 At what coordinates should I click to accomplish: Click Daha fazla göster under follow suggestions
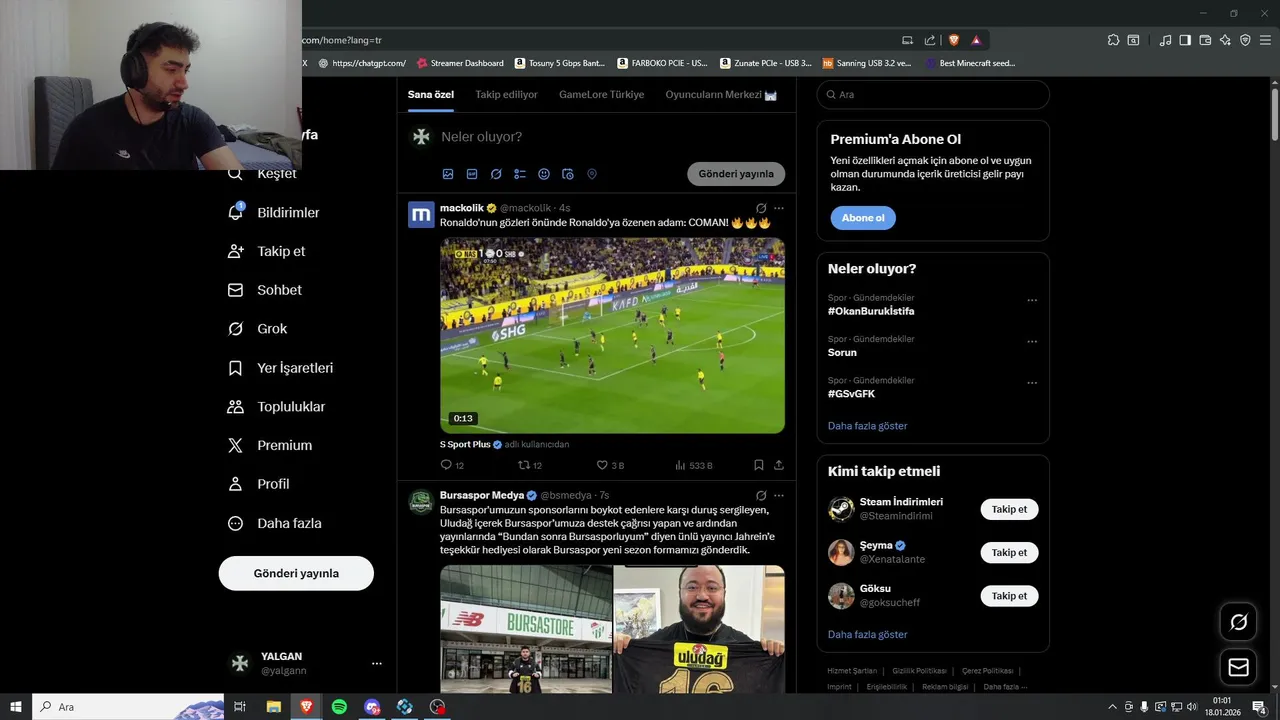point(868,635)
